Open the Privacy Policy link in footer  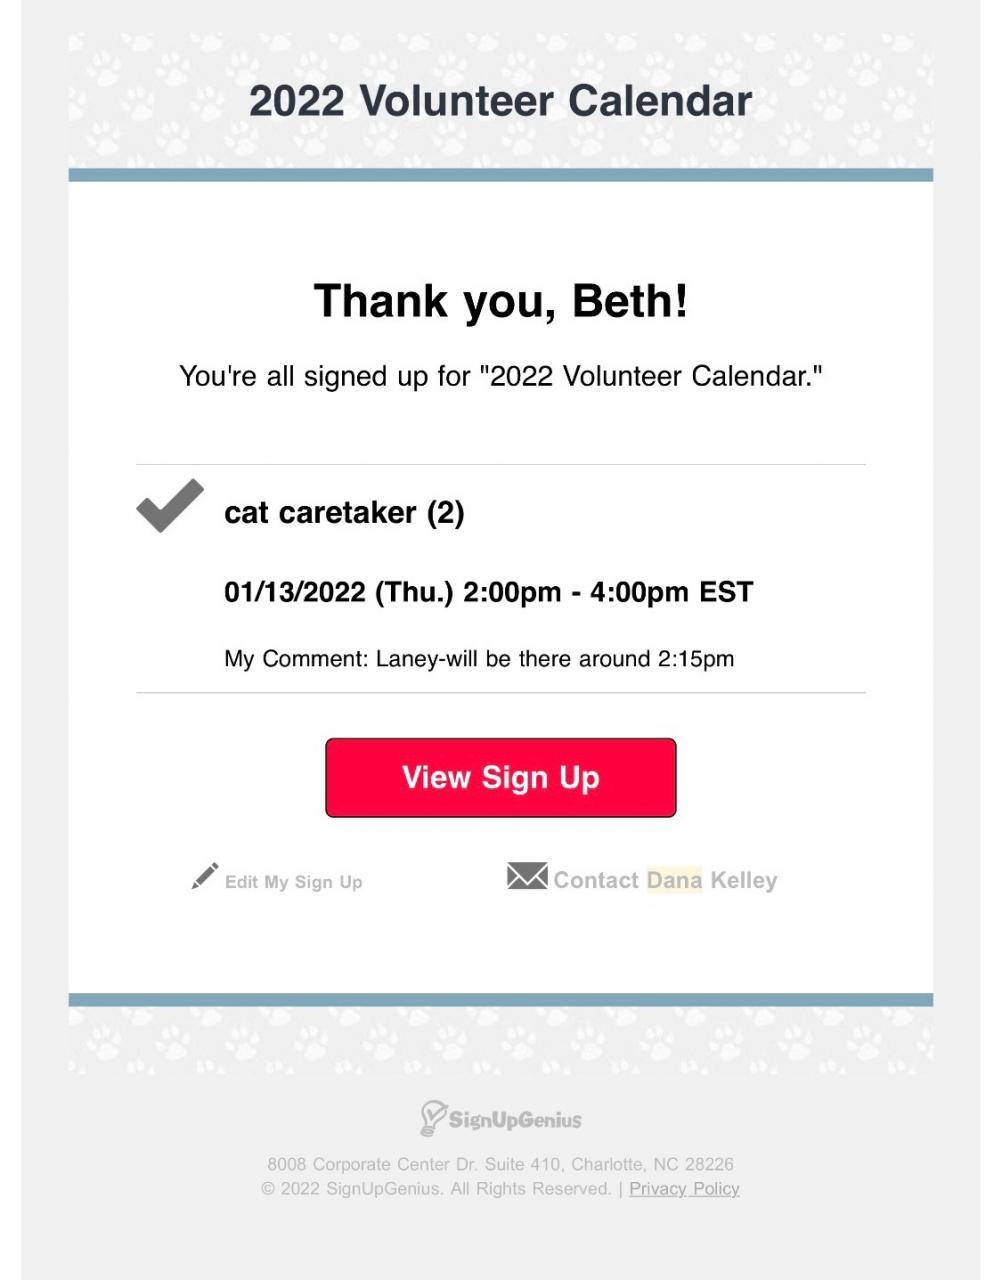[684, 1189]
